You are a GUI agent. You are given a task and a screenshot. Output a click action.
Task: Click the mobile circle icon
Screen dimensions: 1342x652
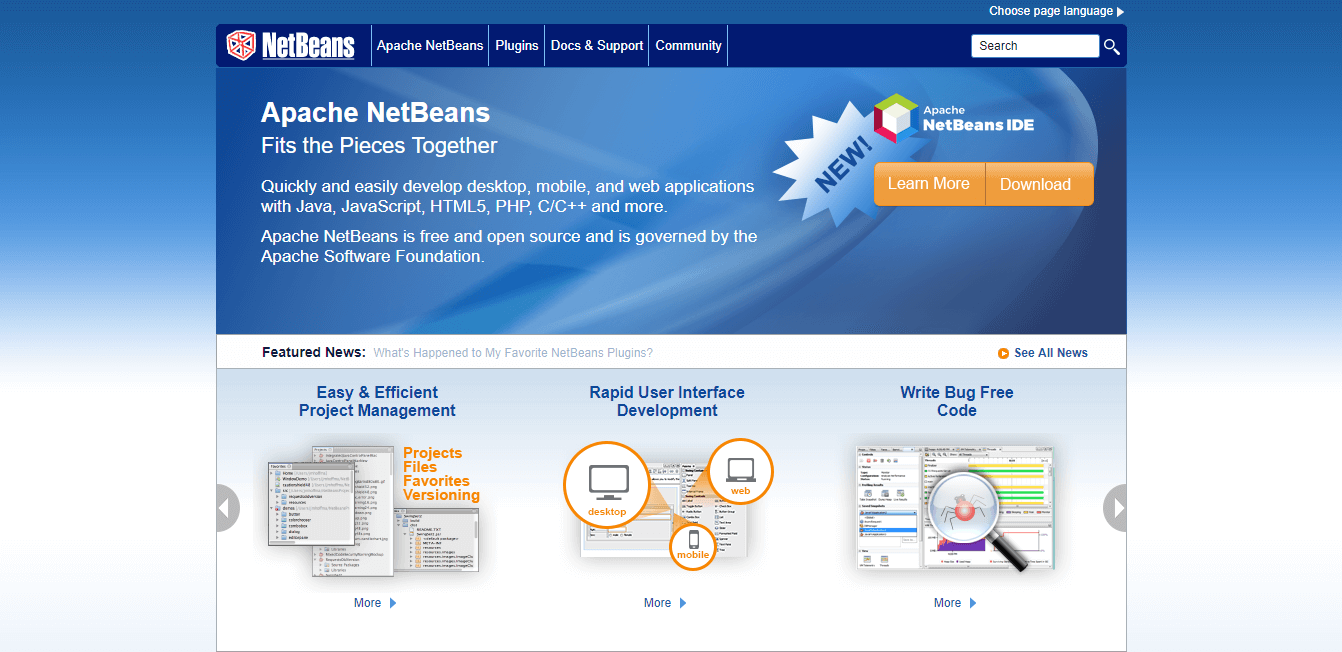pyautogui.click(x=693, y=546)
